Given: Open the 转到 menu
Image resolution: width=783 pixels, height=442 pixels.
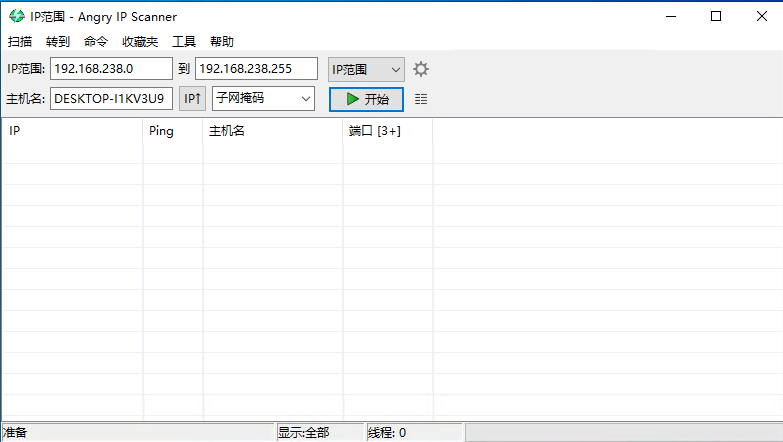Looking at the screenshot, I should click(x=57, y=41).
